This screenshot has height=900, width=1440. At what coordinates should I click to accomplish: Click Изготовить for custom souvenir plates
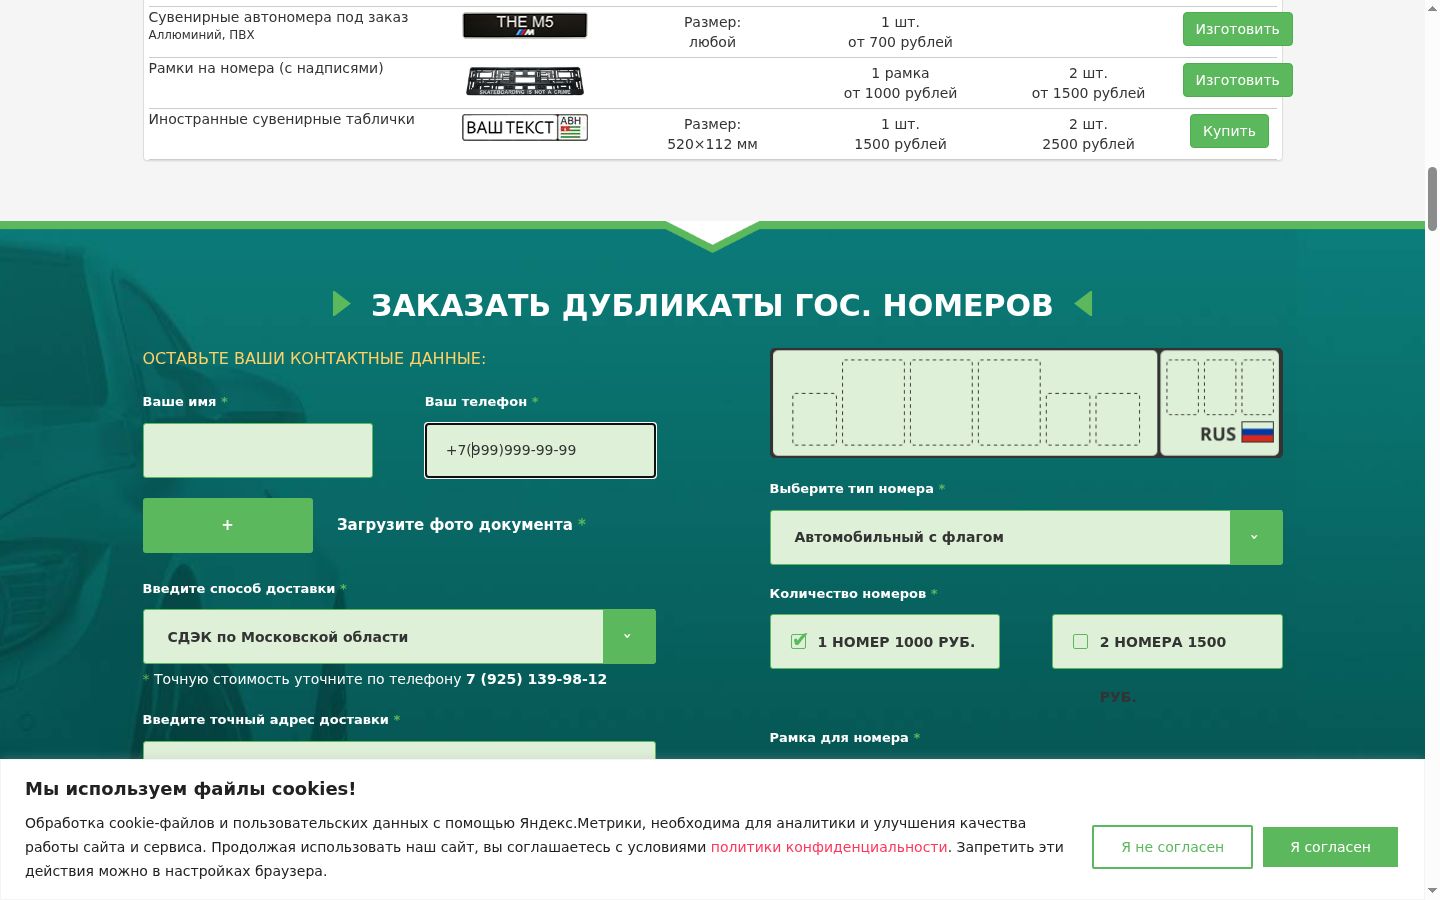tap(1237, 29)
